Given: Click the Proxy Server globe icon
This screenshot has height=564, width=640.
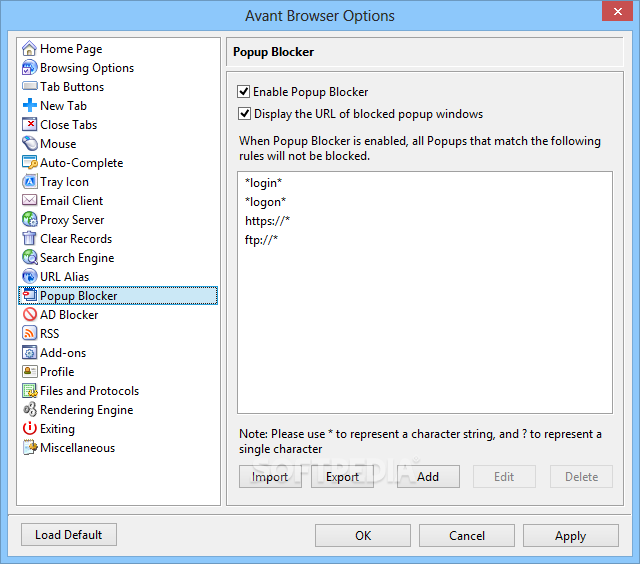Looking at the screenshot, I should click(x=29, y=220).
